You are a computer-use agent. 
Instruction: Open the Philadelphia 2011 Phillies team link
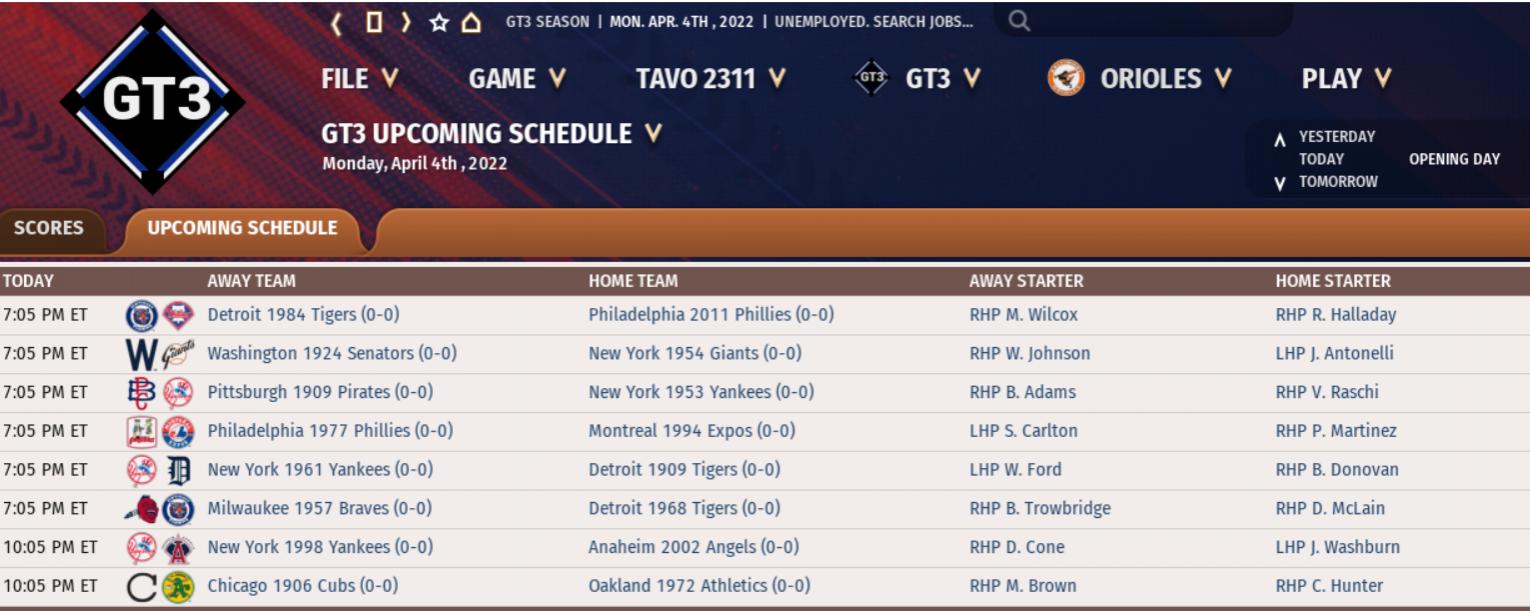711,315
